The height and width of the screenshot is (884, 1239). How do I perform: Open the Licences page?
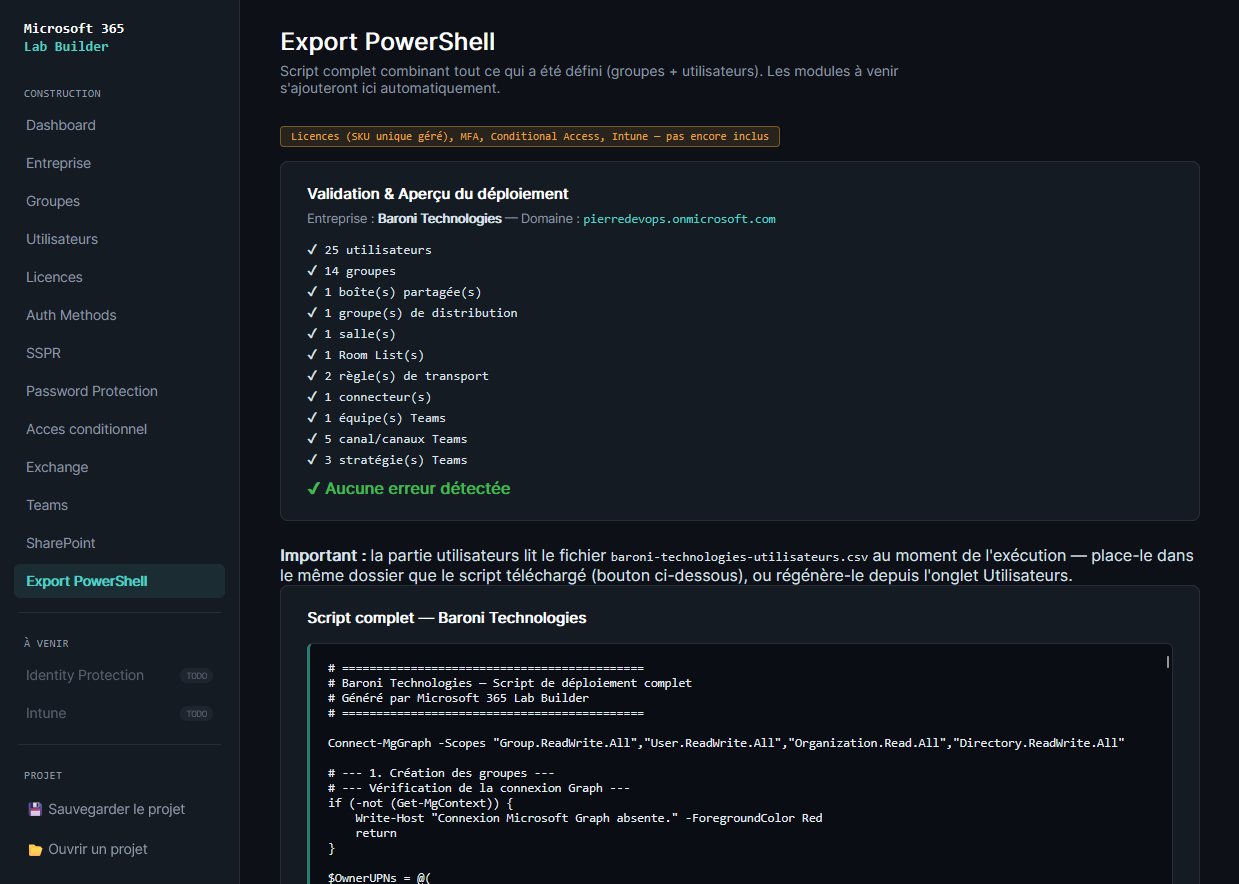119,277
